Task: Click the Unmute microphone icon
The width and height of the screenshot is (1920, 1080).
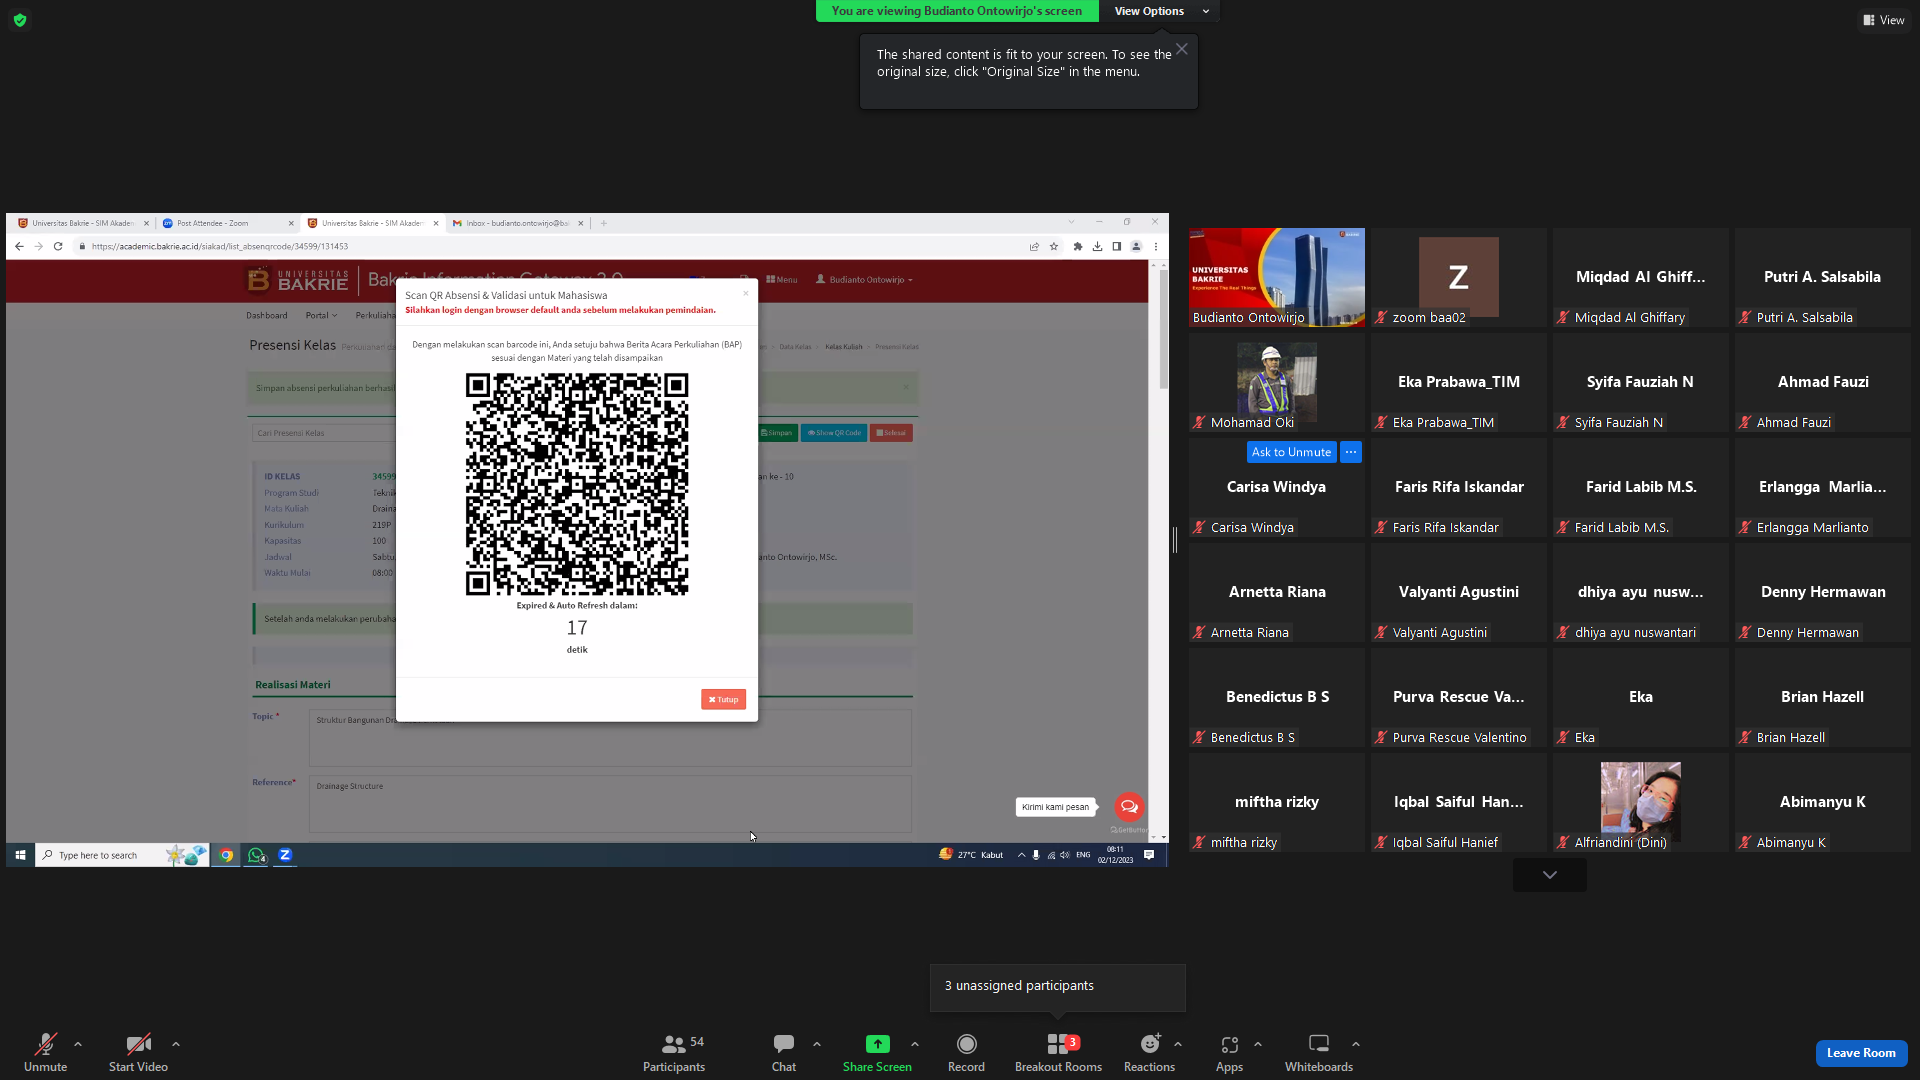Action: pos(45,1044)
